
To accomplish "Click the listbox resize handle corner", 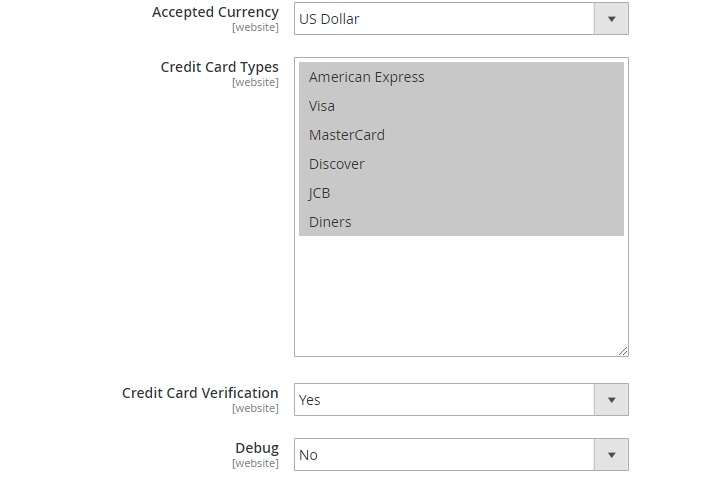I will click(623, 351).
